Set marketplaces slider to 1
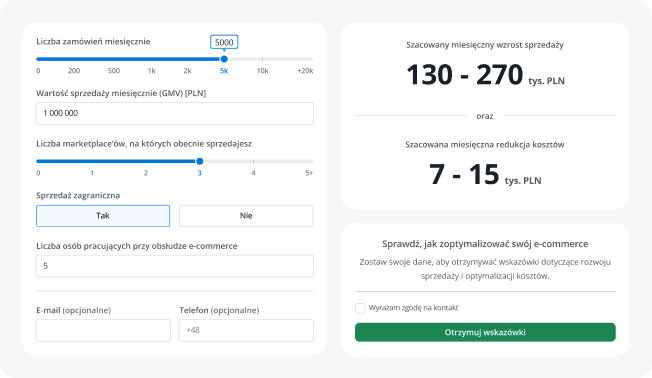The height and width of the screenshot is (378, 652). pos(92,161)
